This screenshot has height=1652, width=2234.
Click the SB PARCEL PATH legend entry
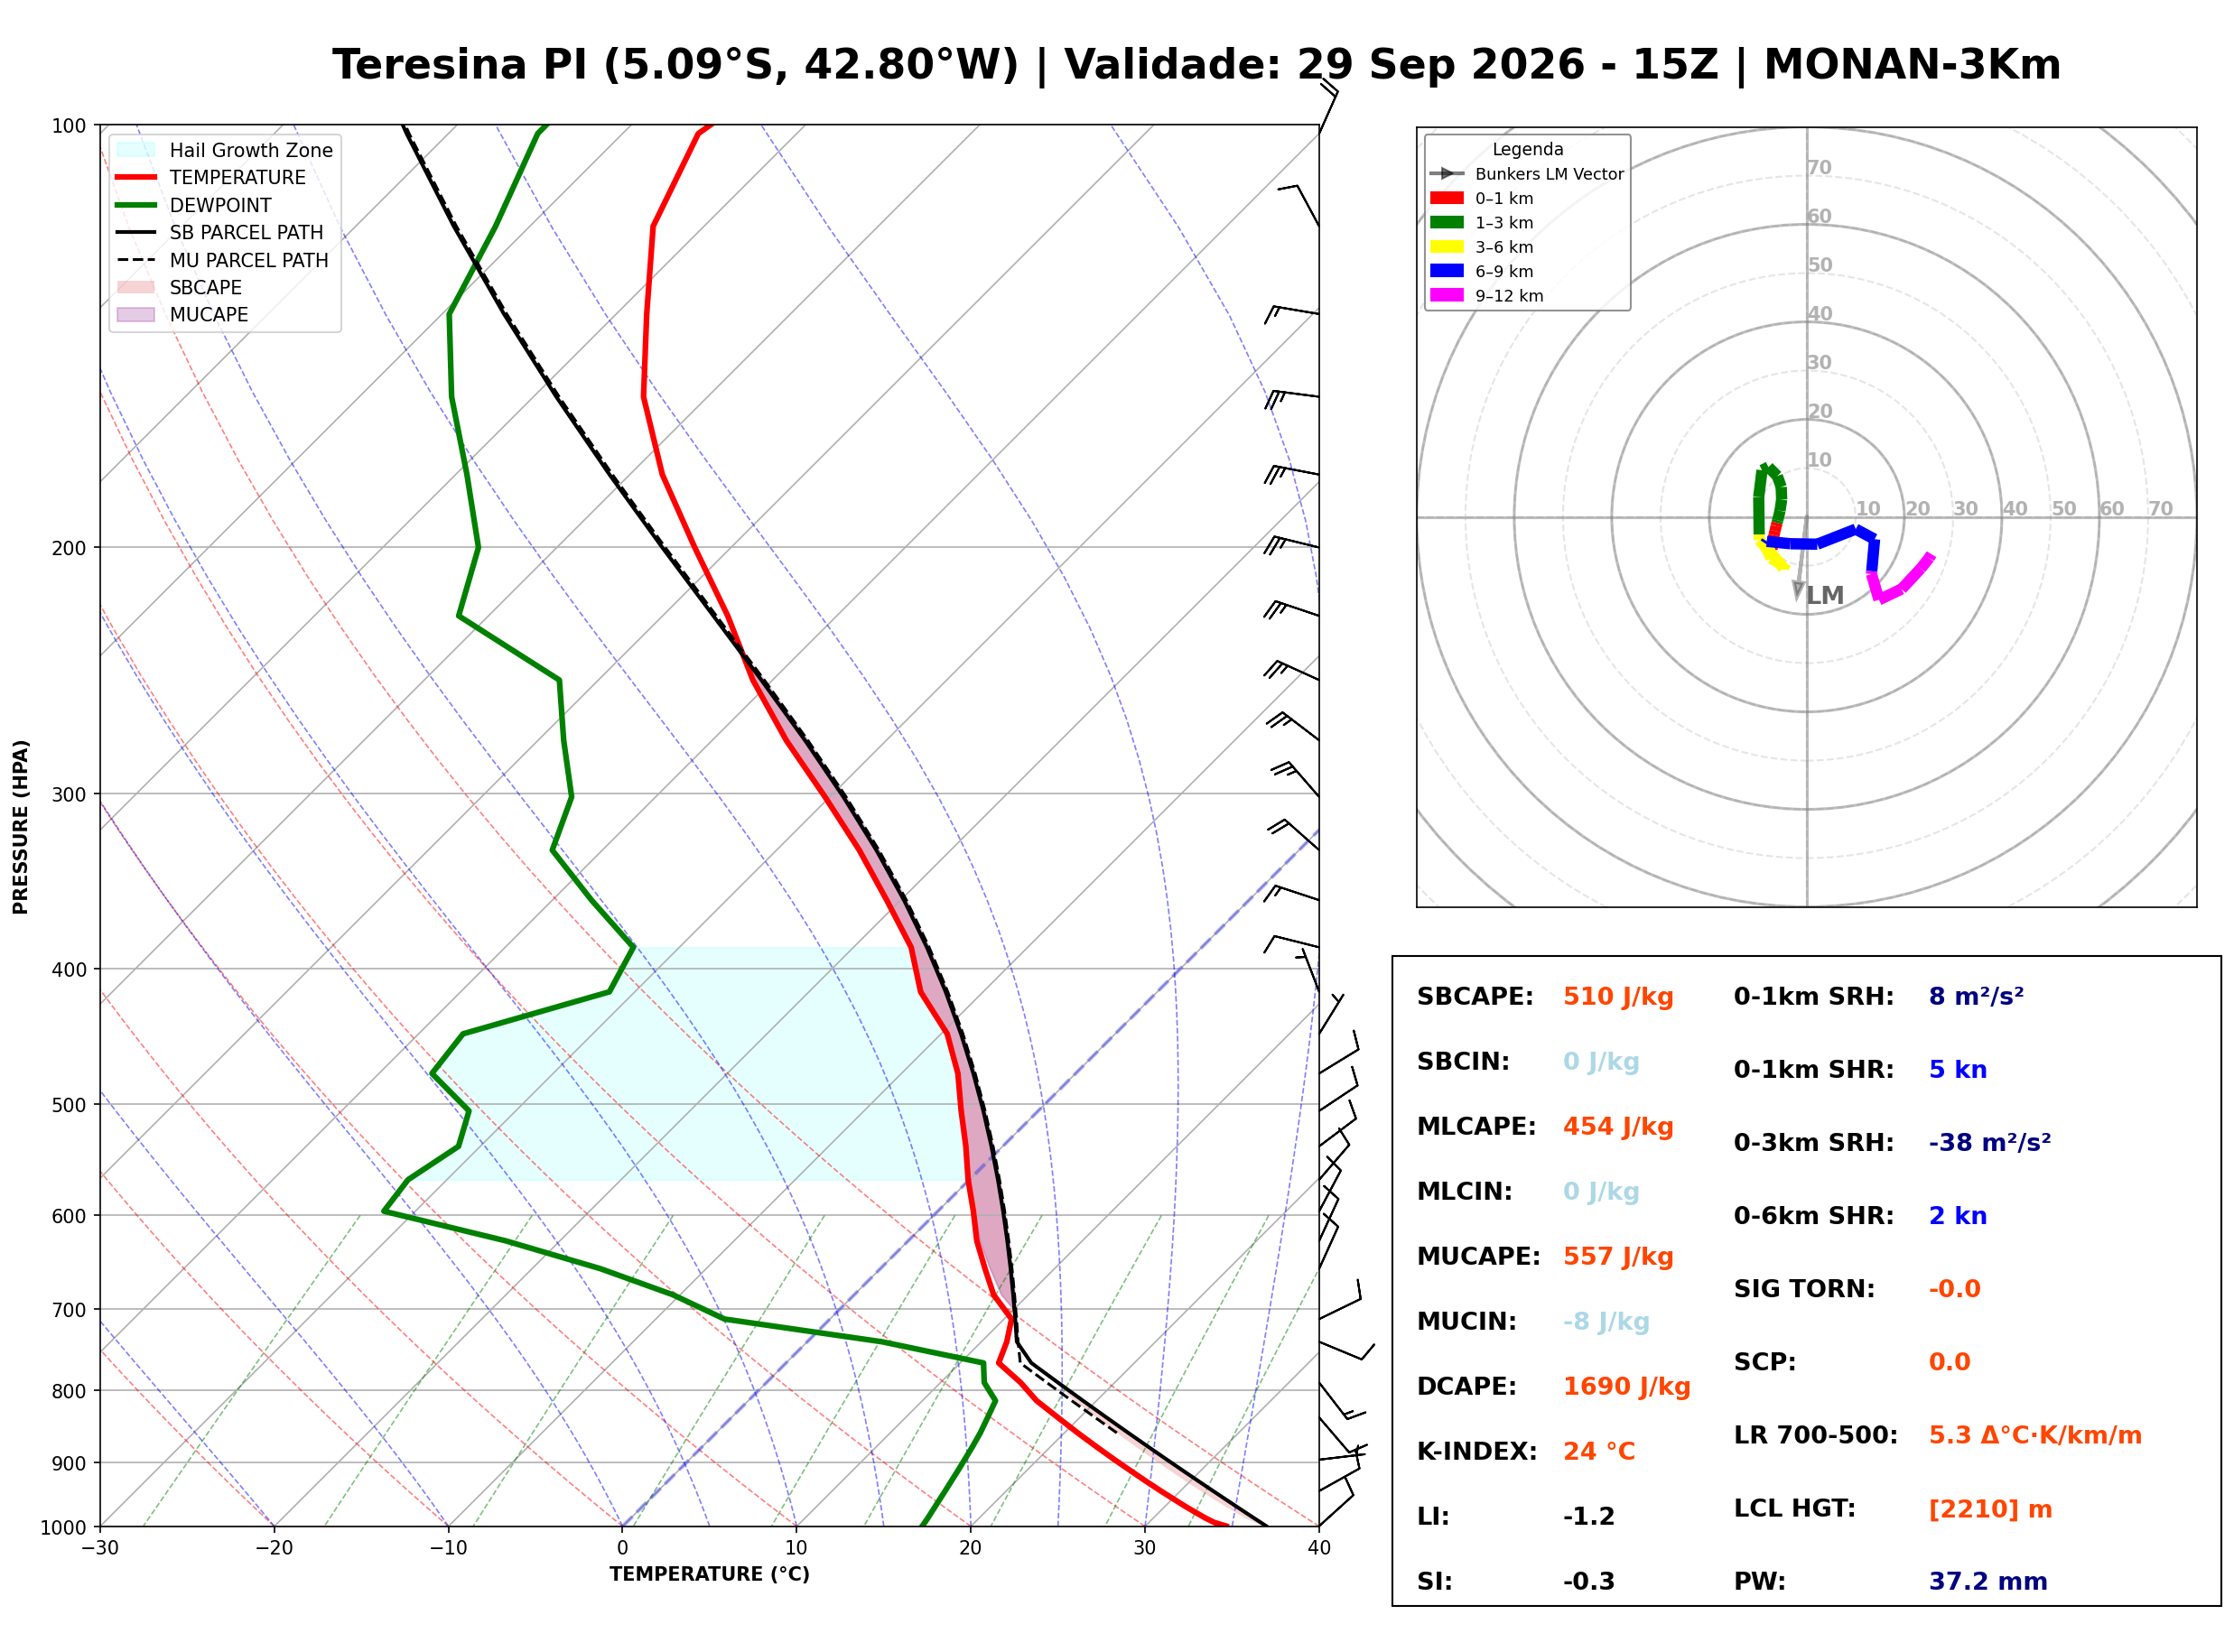click(x=220, y=232)
